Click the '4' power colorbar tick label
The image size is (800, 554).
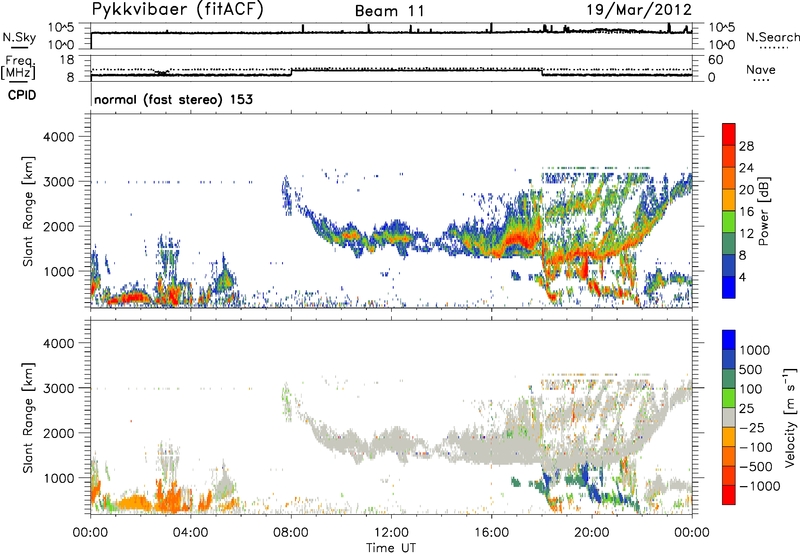[744, 278]
